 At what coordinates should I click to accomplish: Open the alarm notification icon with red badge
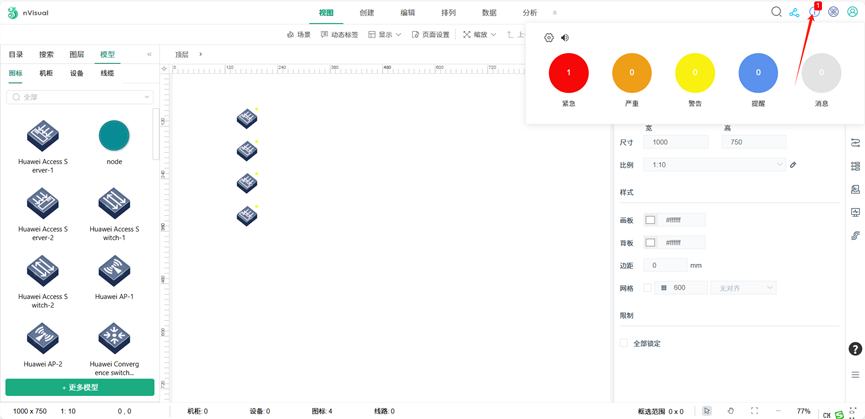pos(814,12)
